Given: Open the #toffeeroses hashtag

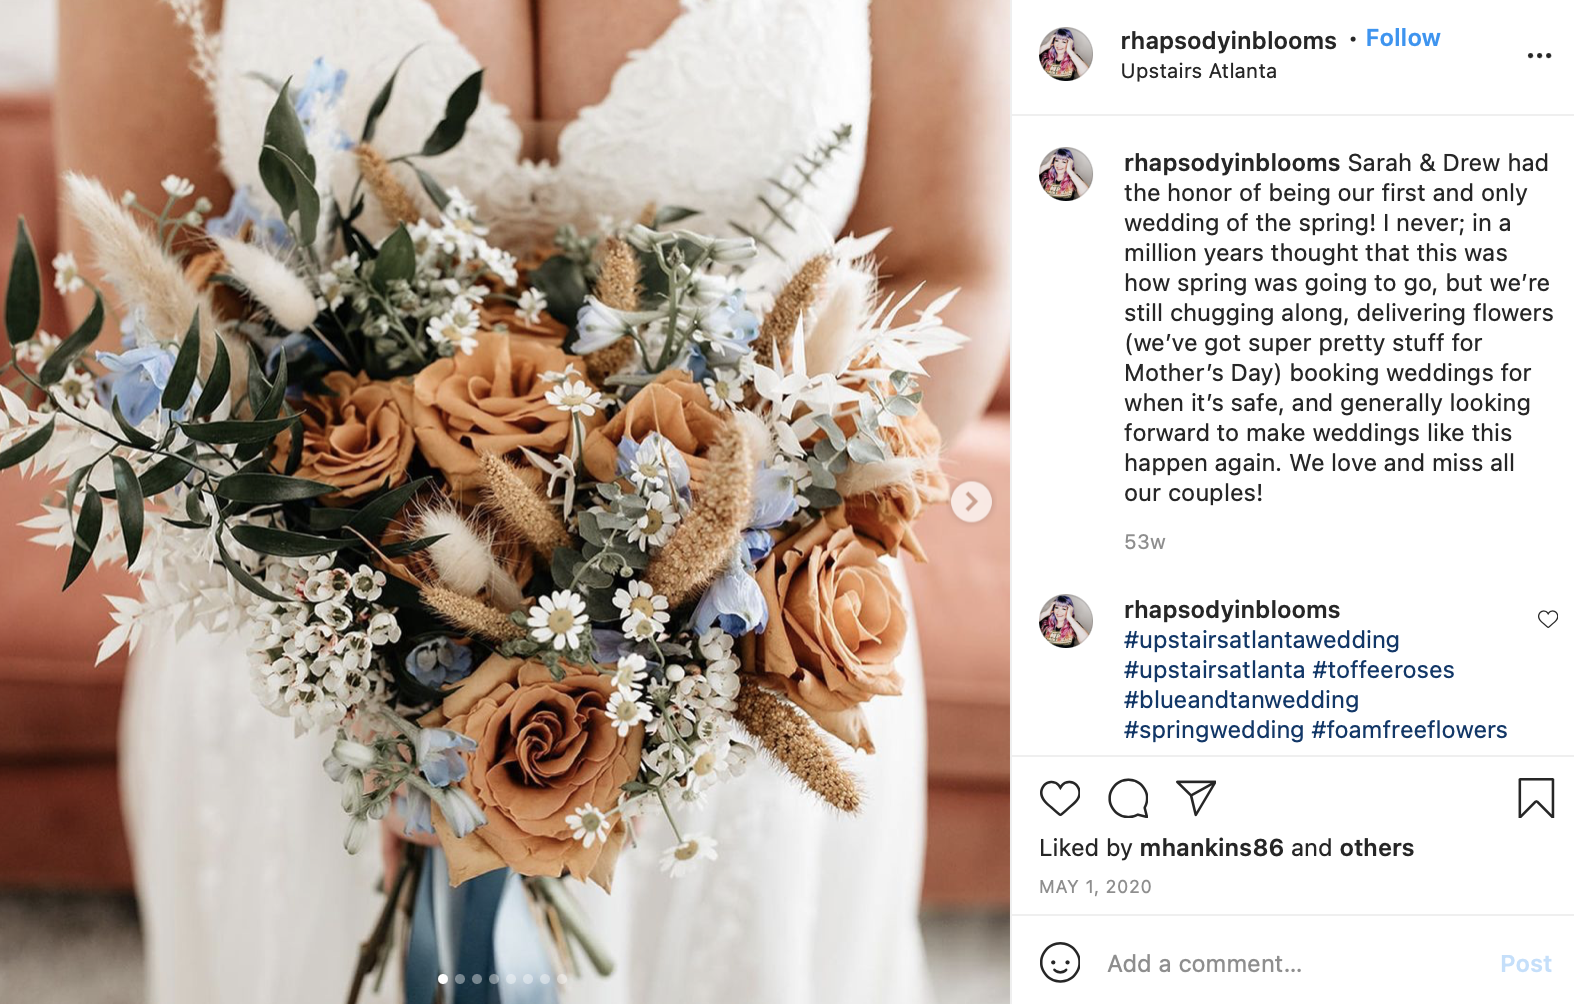Looking at the screenshot, I should (1383, 670).
